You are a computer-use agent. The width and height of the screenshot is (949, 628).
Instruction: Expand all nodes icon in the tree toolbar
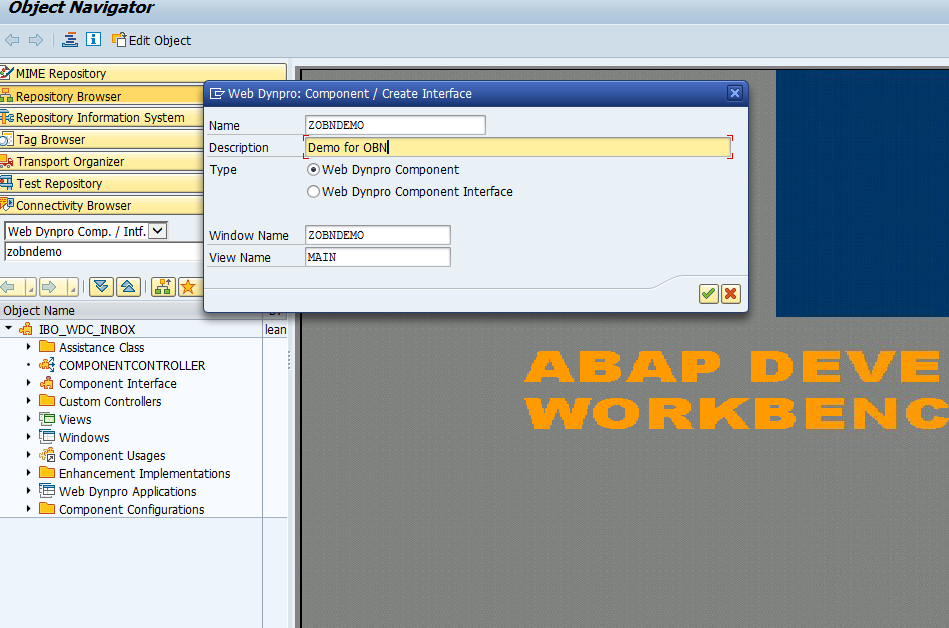tap(102, 287)
